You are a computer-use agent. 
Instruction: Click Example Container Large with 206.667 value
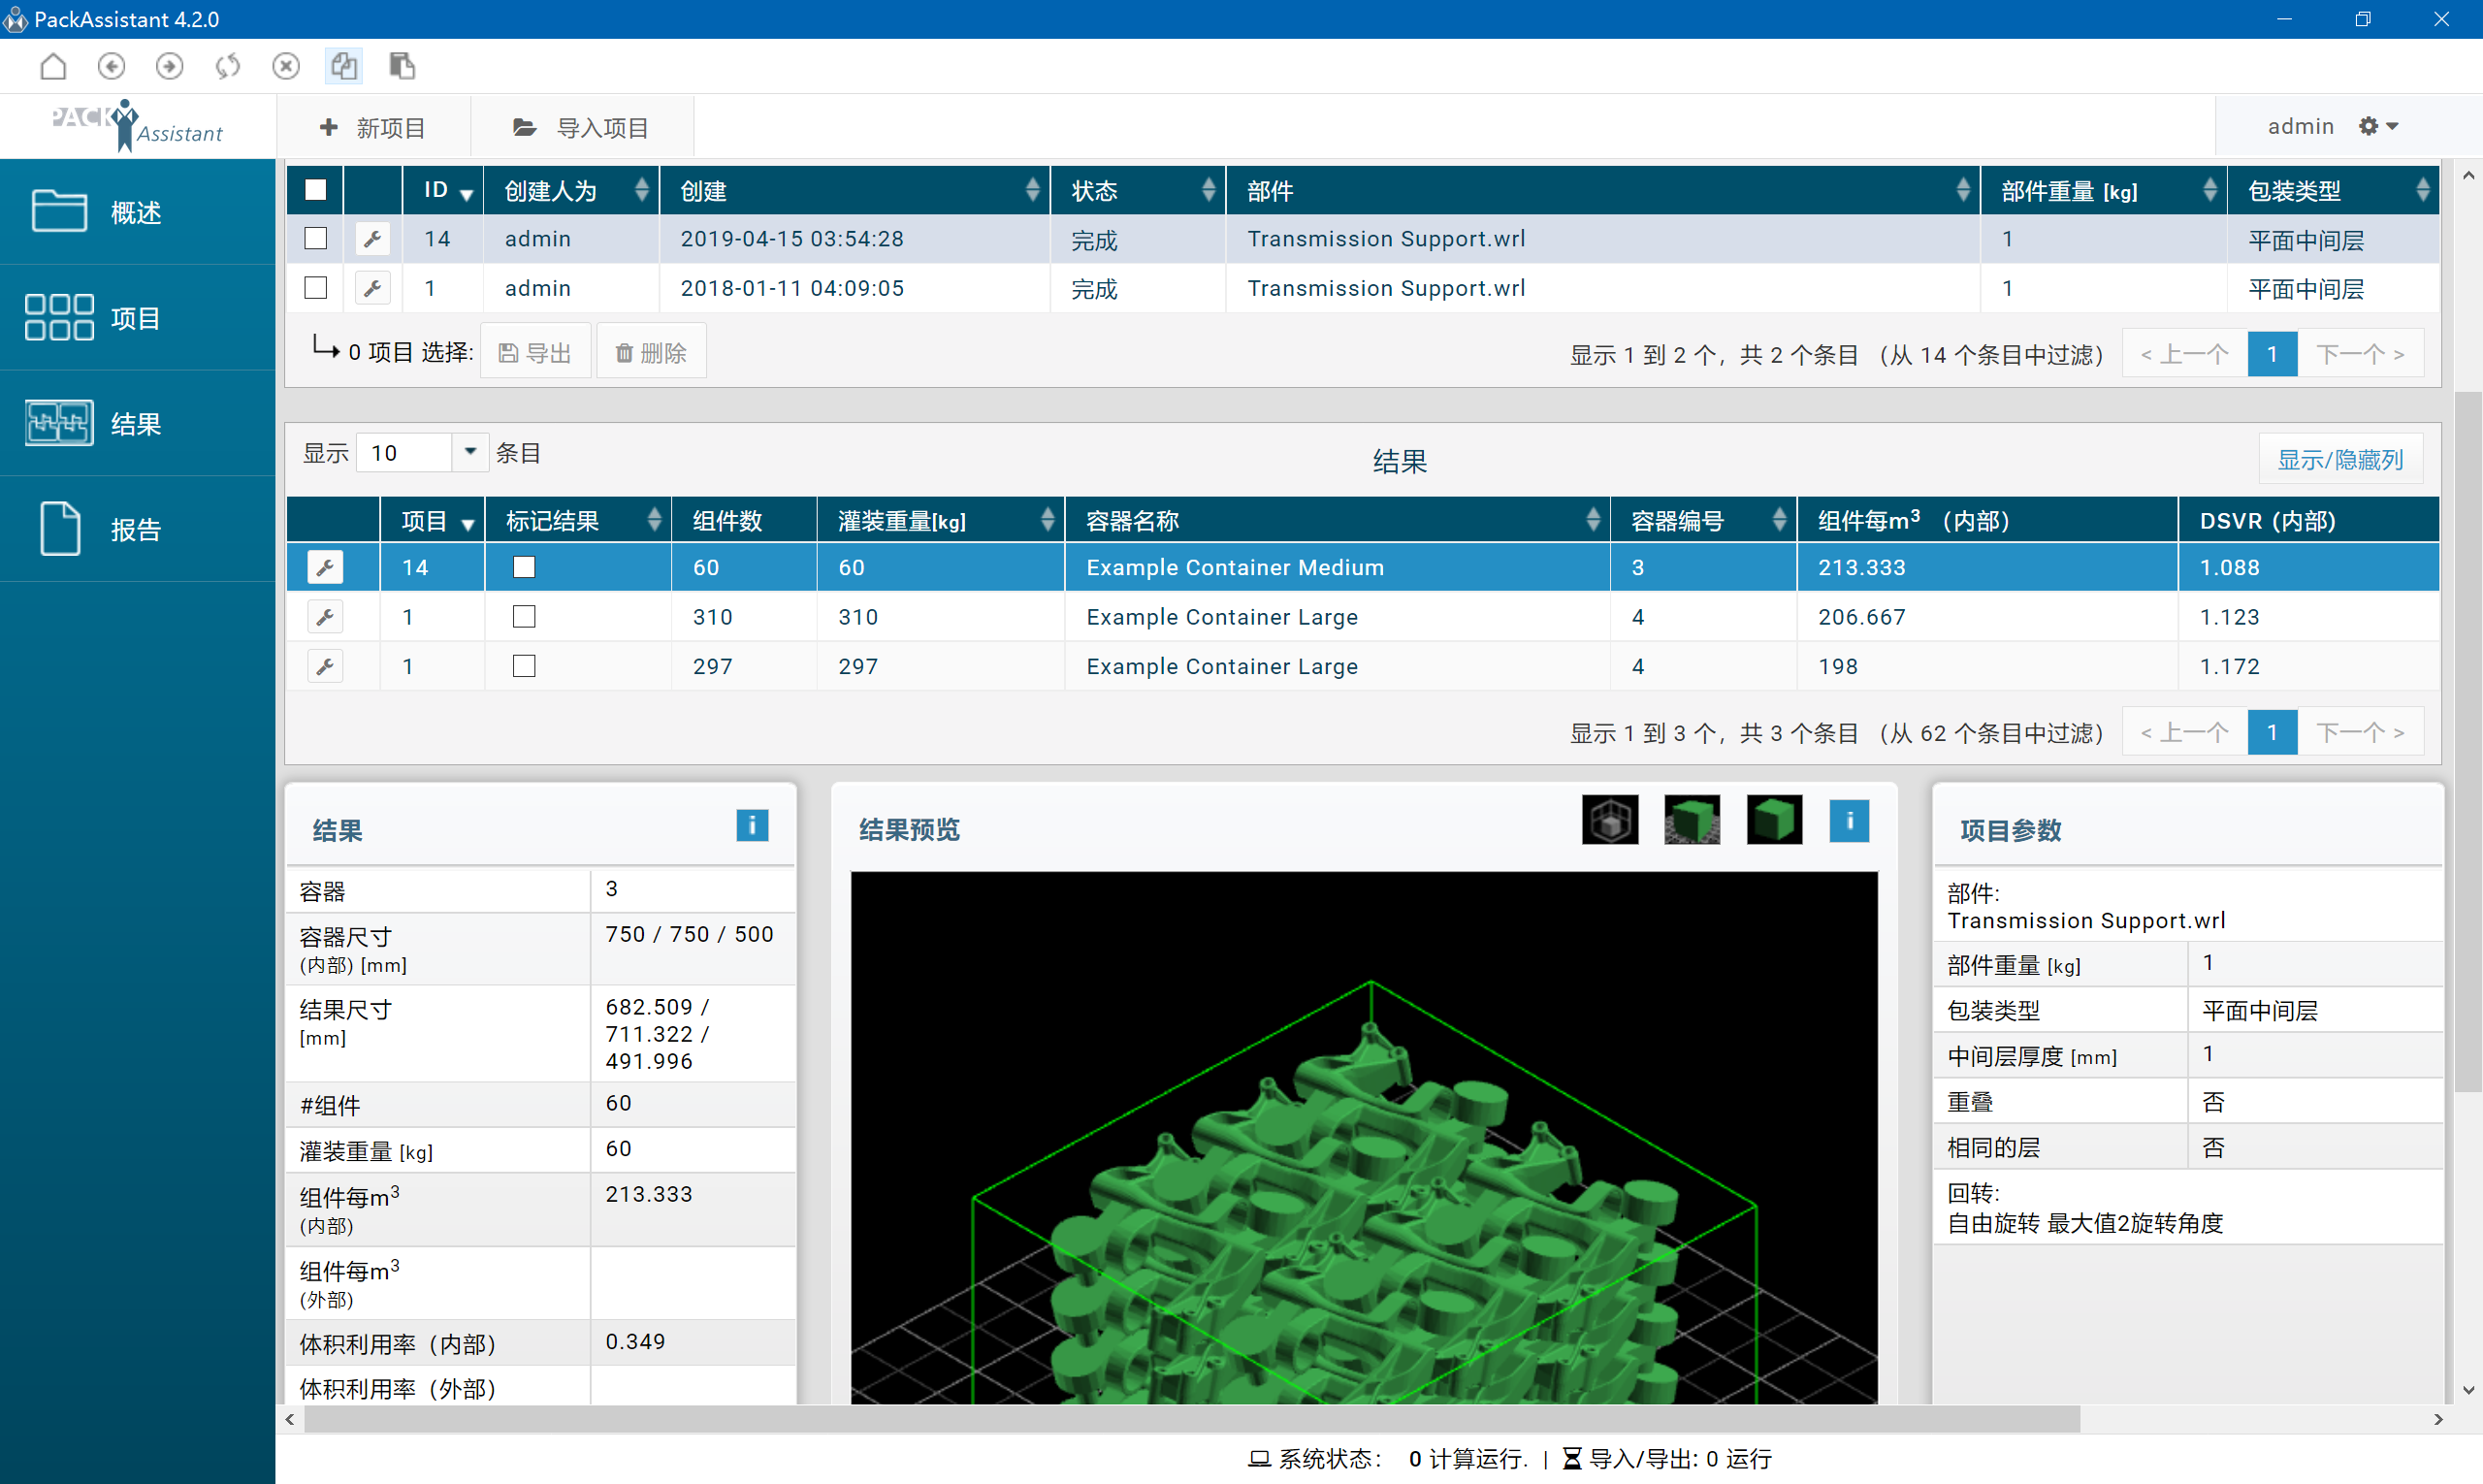[1222, 617]
